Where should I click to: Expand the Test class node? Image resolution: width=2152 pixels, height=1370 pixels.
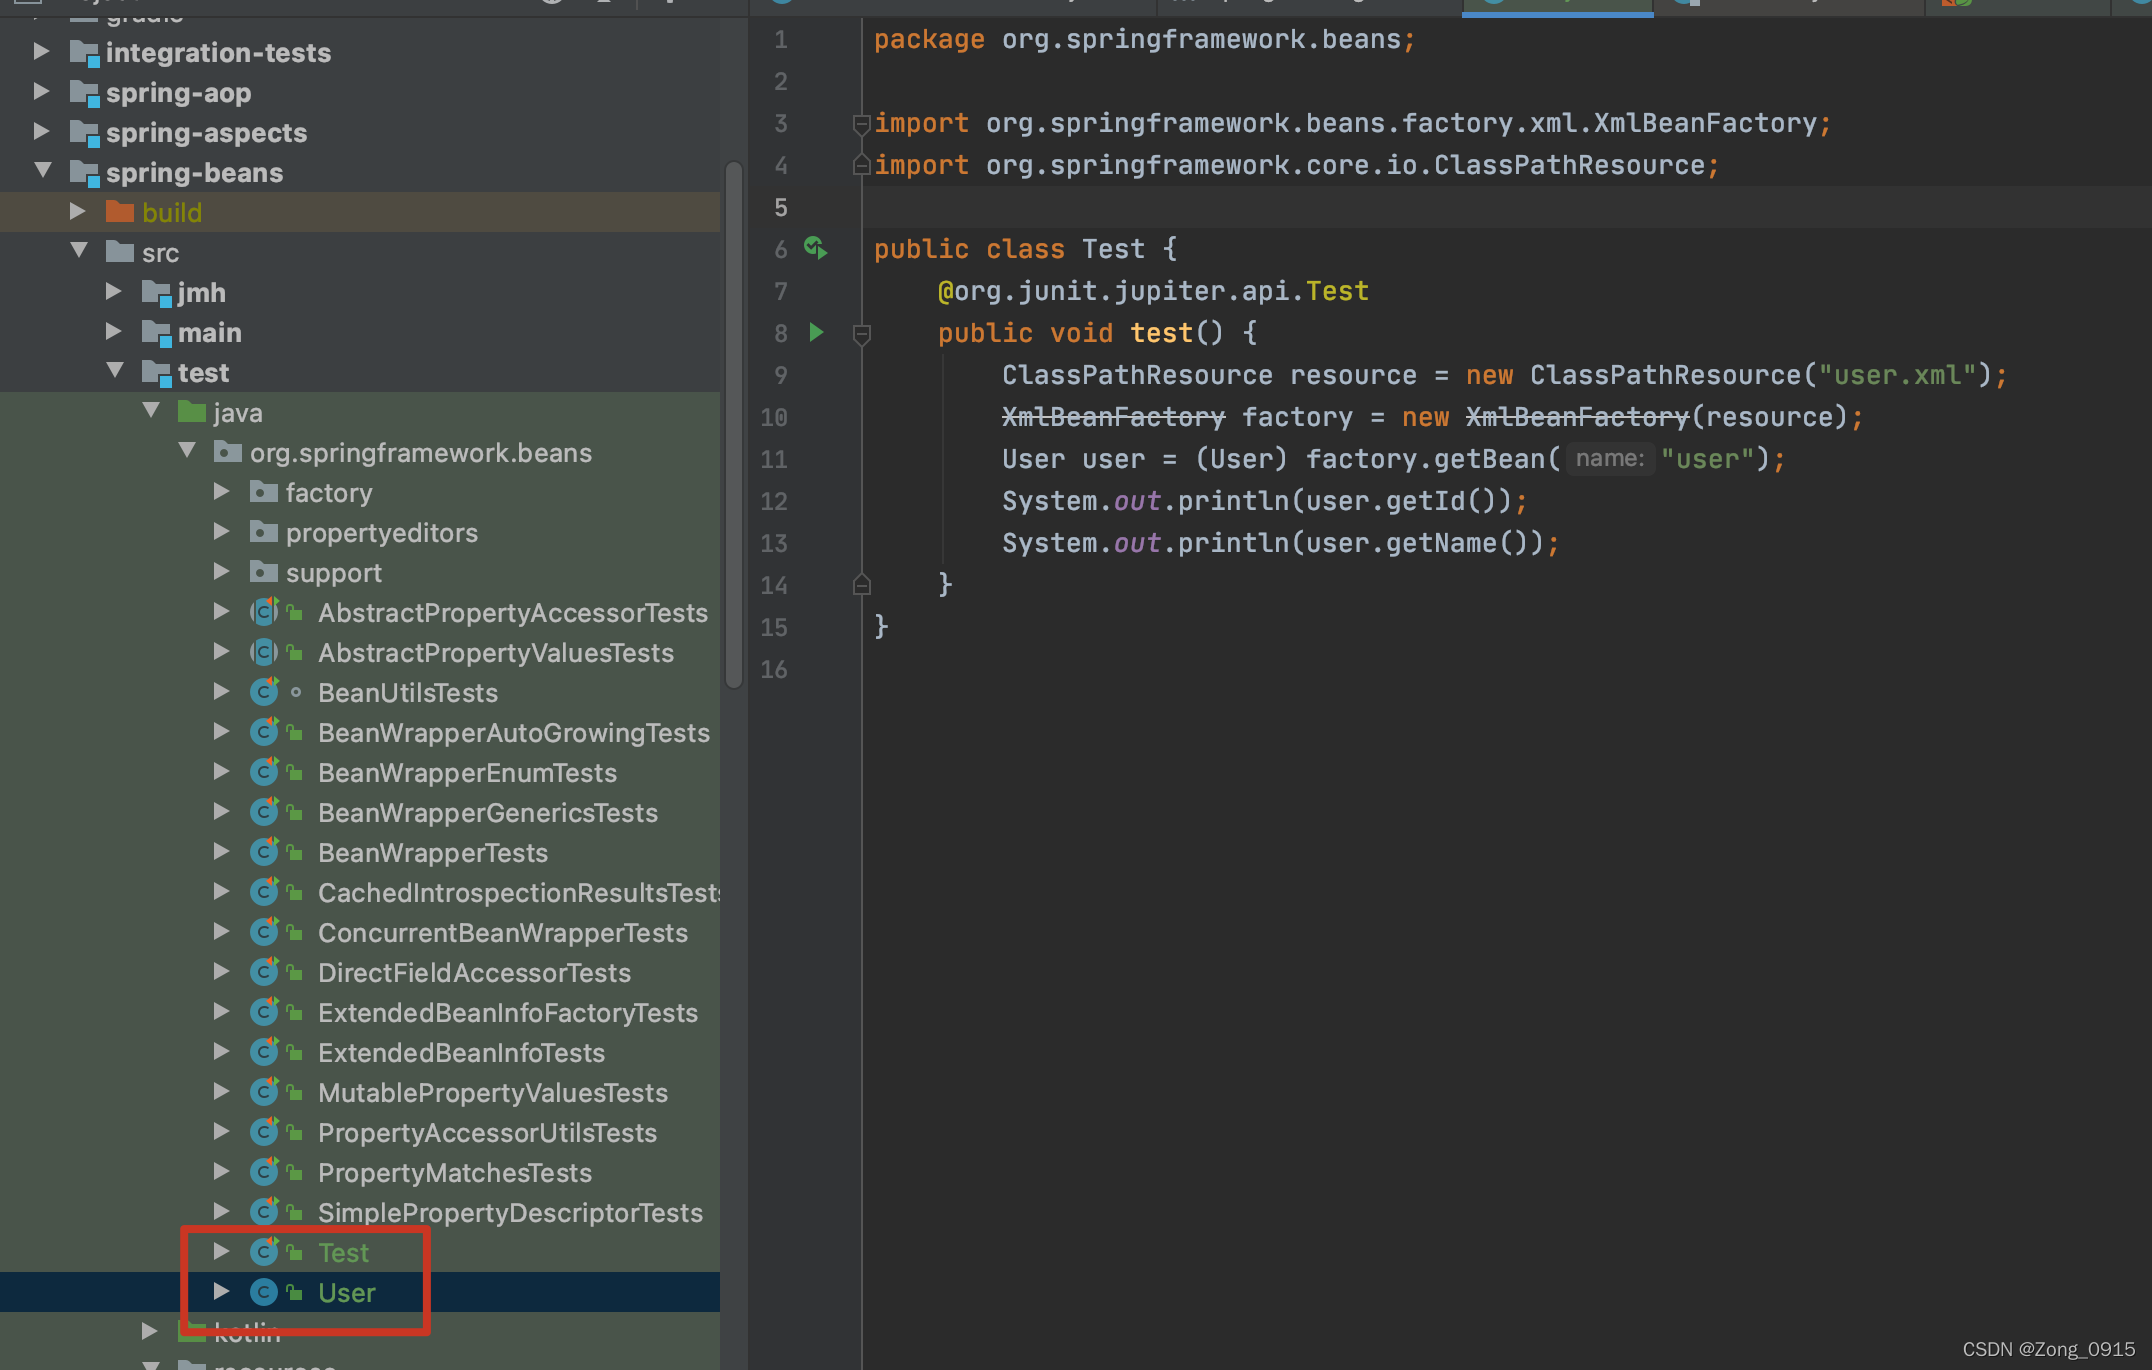point(221,1251)
